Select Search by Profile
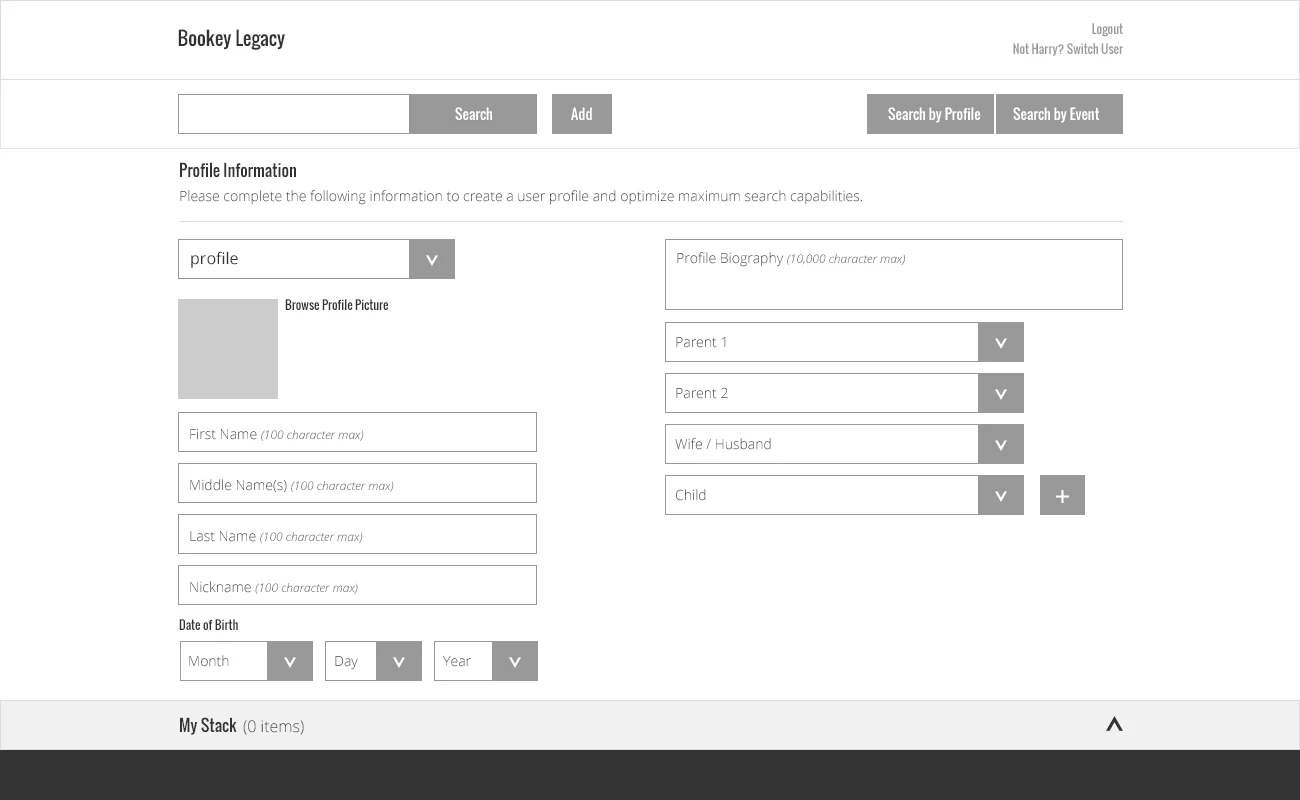1300x800 pixels. coord(930,114)
